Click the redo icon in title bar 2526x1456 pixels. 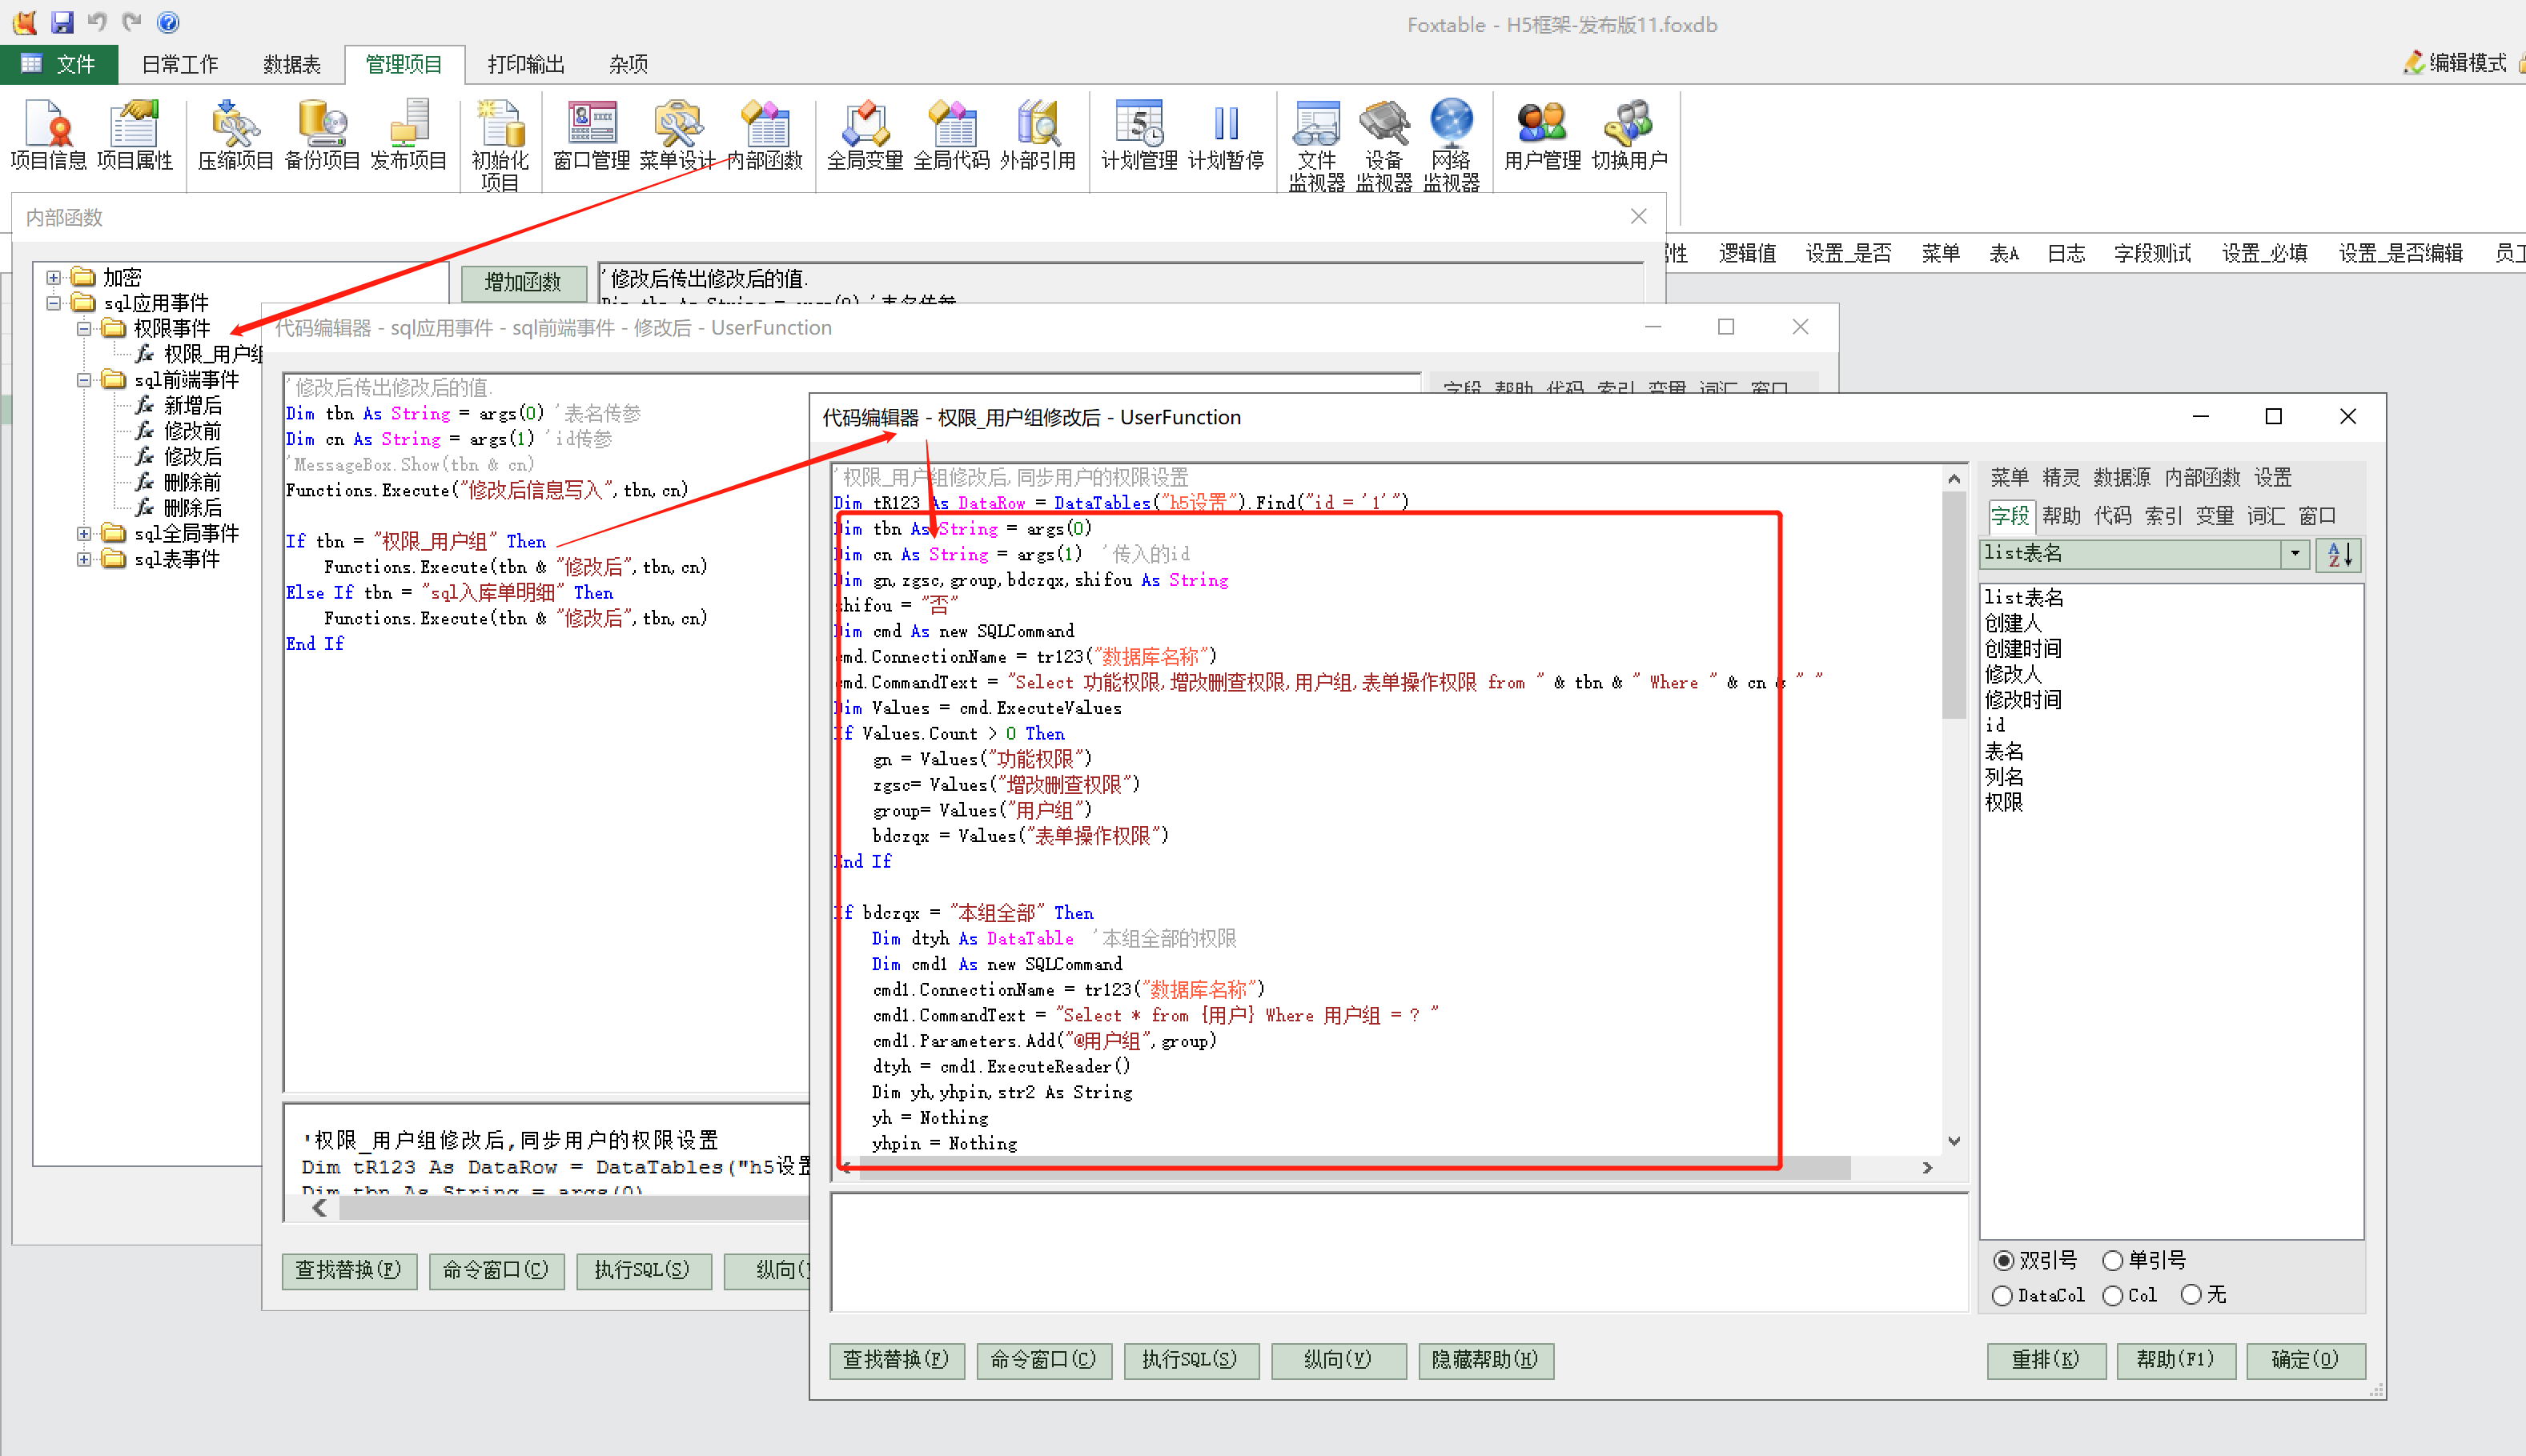point(131,22)
